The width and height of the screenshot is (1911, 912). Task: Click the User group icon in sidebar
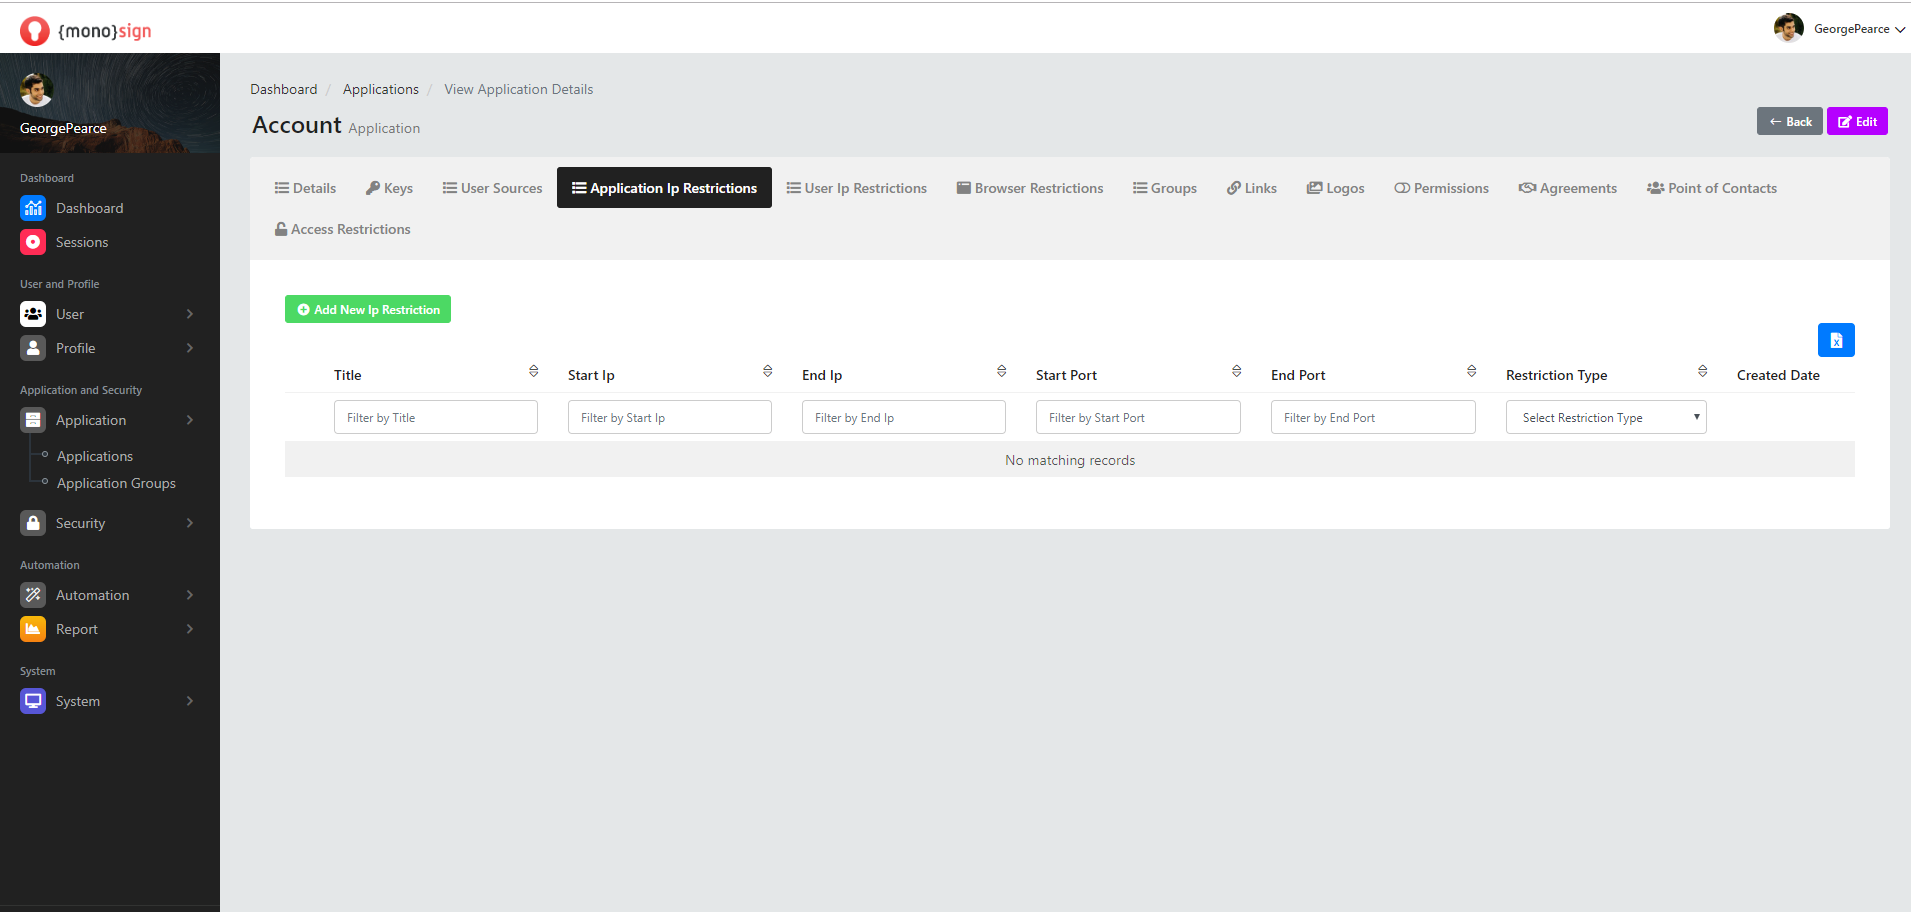click(x=33, y=314)
